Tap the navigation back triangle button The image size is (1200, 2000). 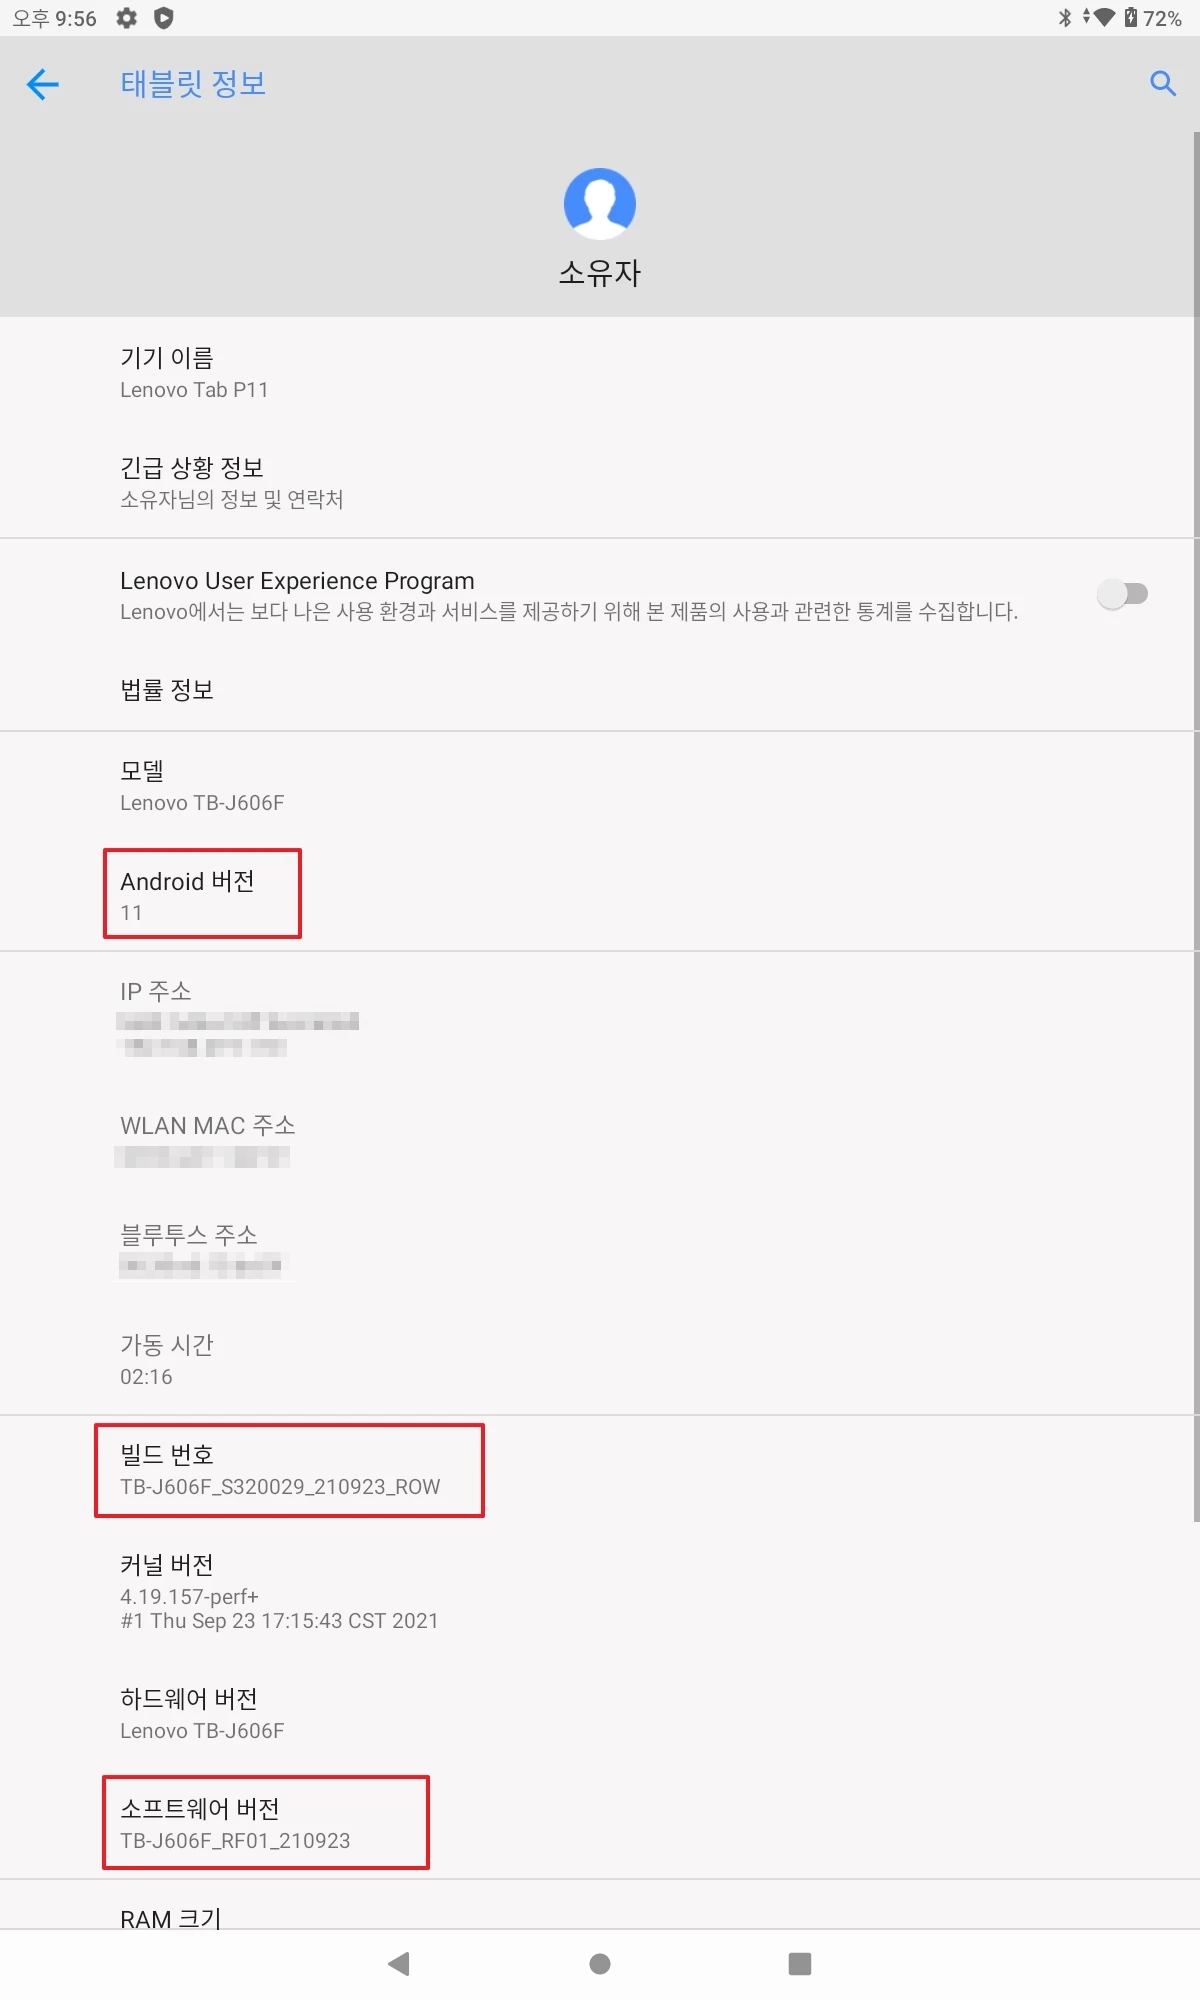399,1964
